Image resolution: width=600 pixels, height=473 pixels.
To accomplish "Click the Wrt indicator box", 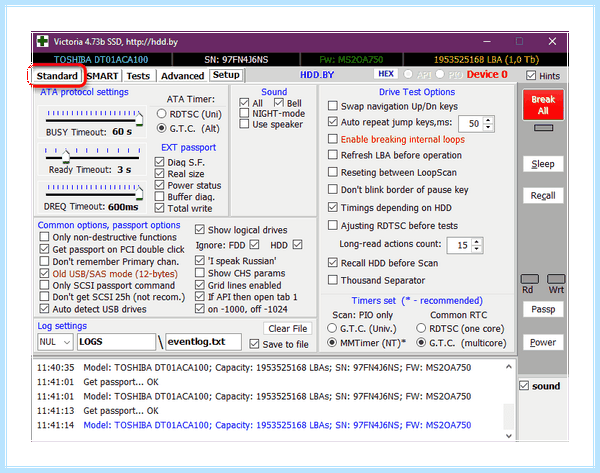I will (x=556, y=279).
